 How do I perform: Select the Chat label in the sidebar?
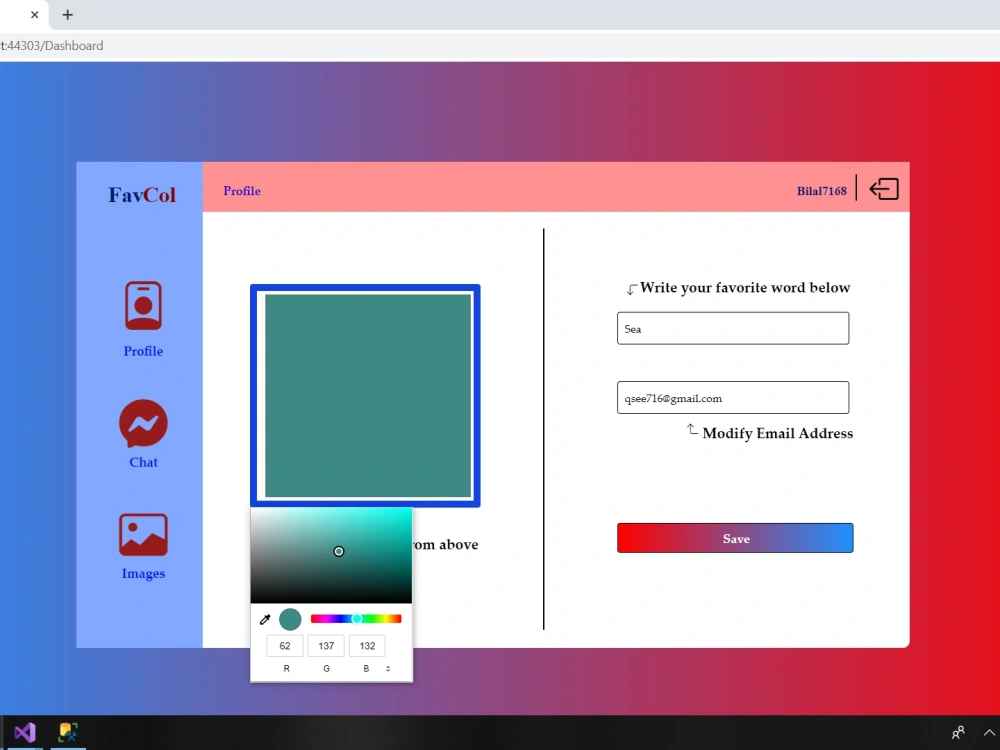143,462
